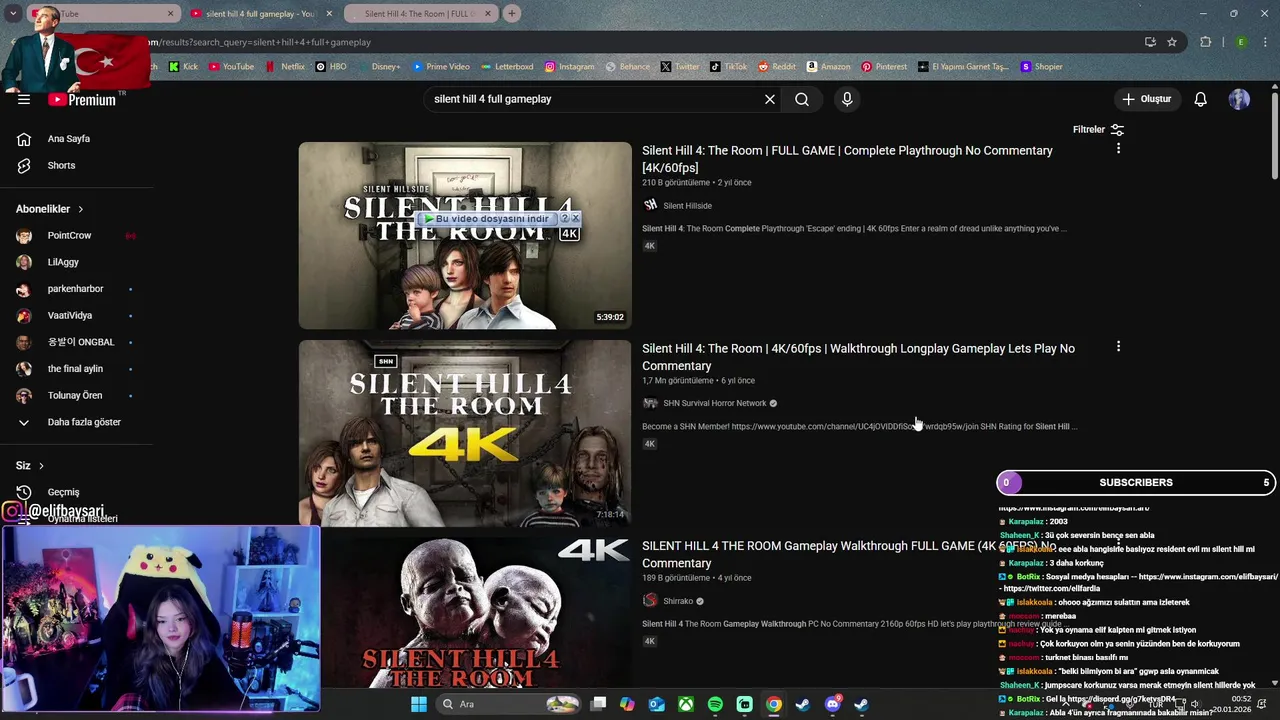1280x720 pixels.
Task: Play the yellow 4K SHN video thumbnail
Action: (x=465, y=433)
